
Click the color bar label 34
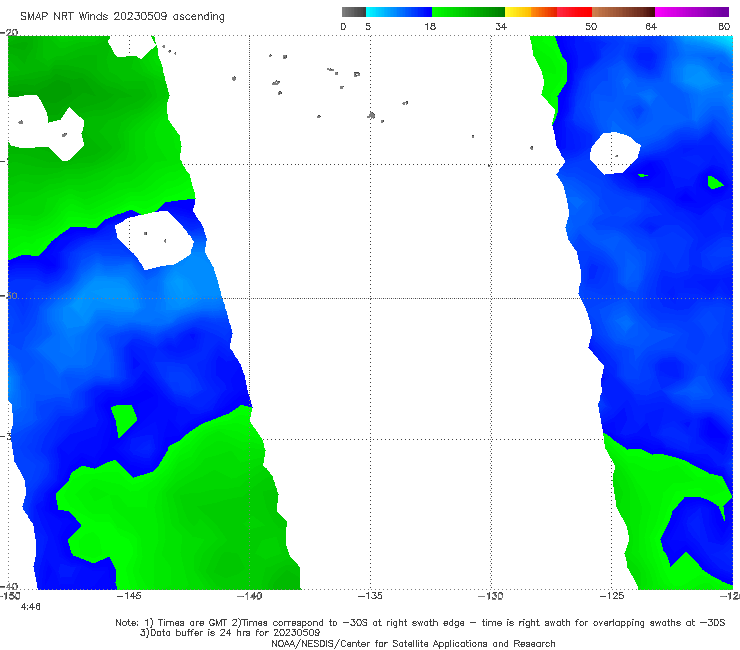click(501, 26)
